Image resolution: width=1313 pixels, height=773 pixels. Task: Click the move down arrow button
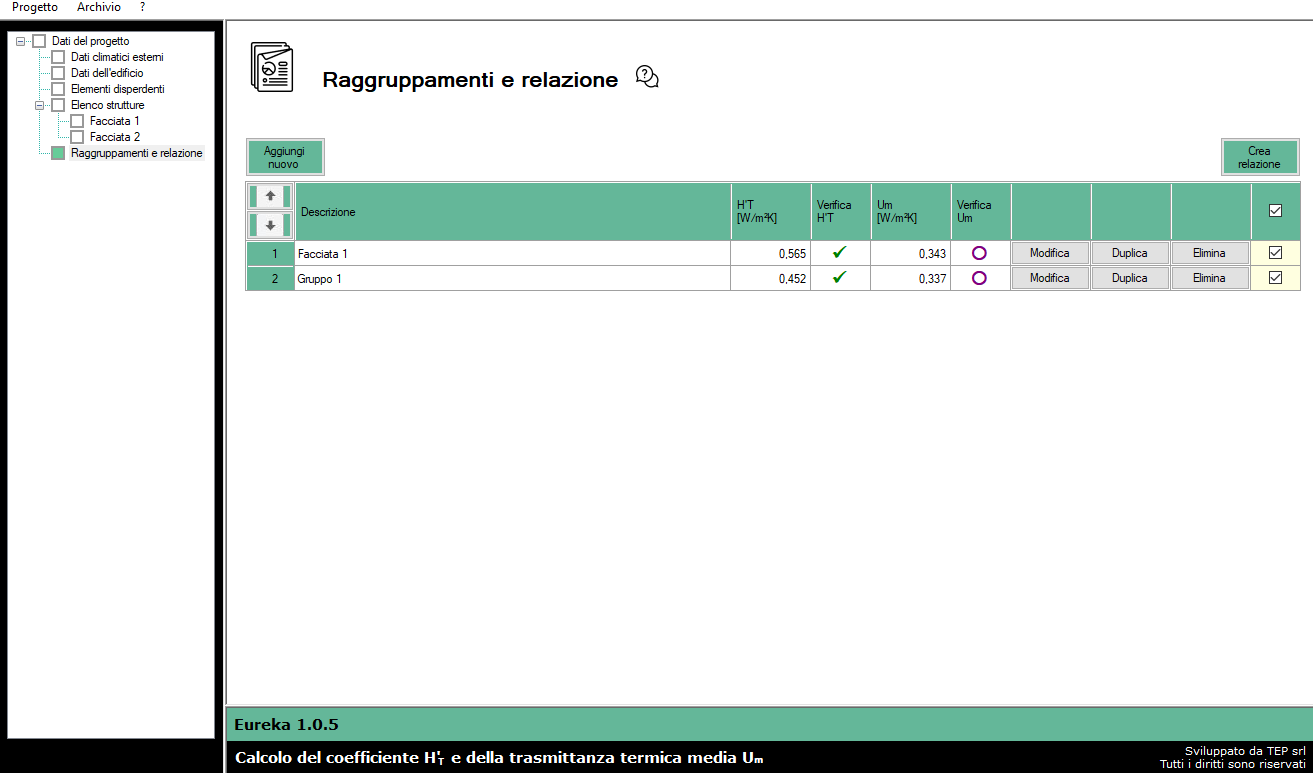pyautogui.click(x=270, y=225)
